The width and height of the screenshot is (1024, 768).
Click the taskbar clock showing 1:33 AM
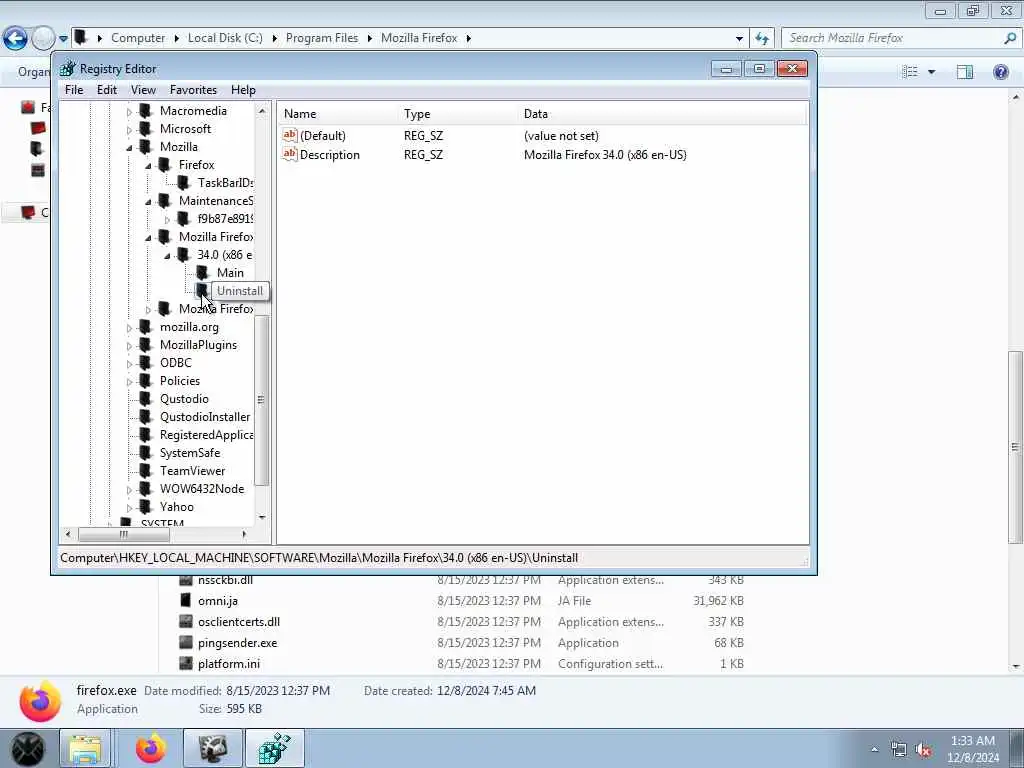point(973,749)
